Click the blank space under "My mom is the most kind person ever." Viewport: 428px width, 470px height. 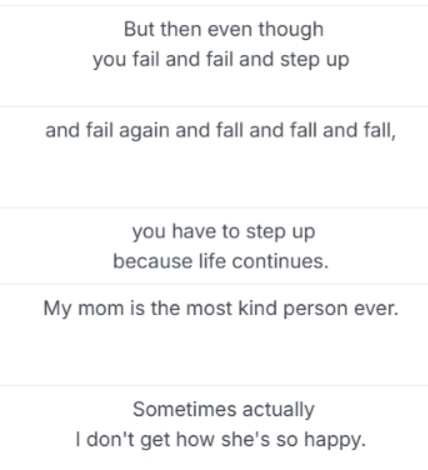(x=214, y=352)
